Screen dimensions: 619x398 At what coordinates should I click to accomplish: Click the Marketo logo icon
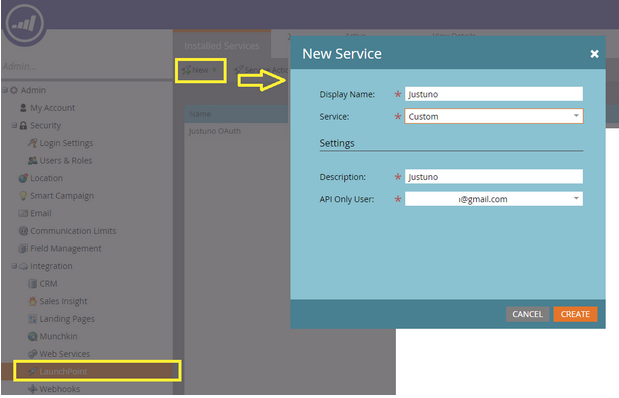pyautogui.click(x=24, y=24)
